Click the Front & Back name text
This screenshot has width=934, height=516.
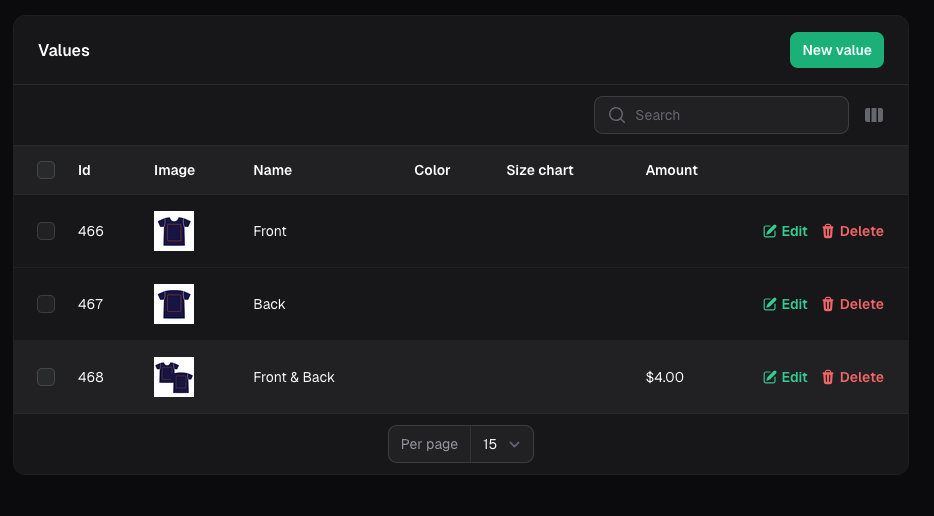[x=294, y=377]
